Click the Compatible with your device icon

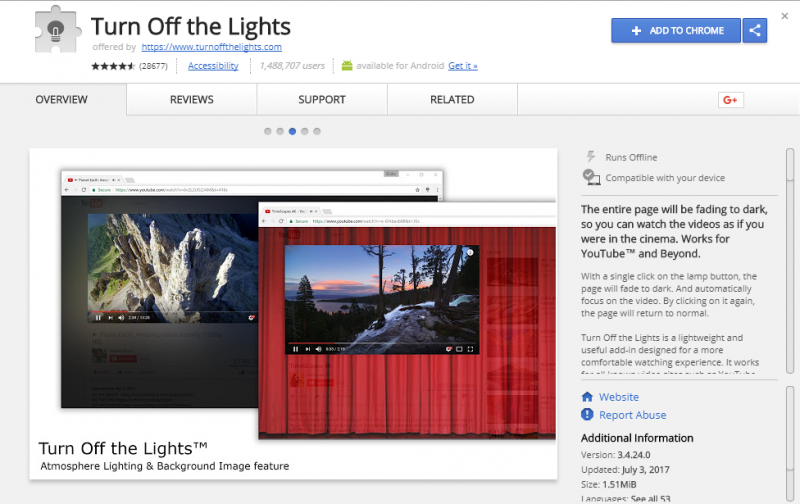[591, 177]
